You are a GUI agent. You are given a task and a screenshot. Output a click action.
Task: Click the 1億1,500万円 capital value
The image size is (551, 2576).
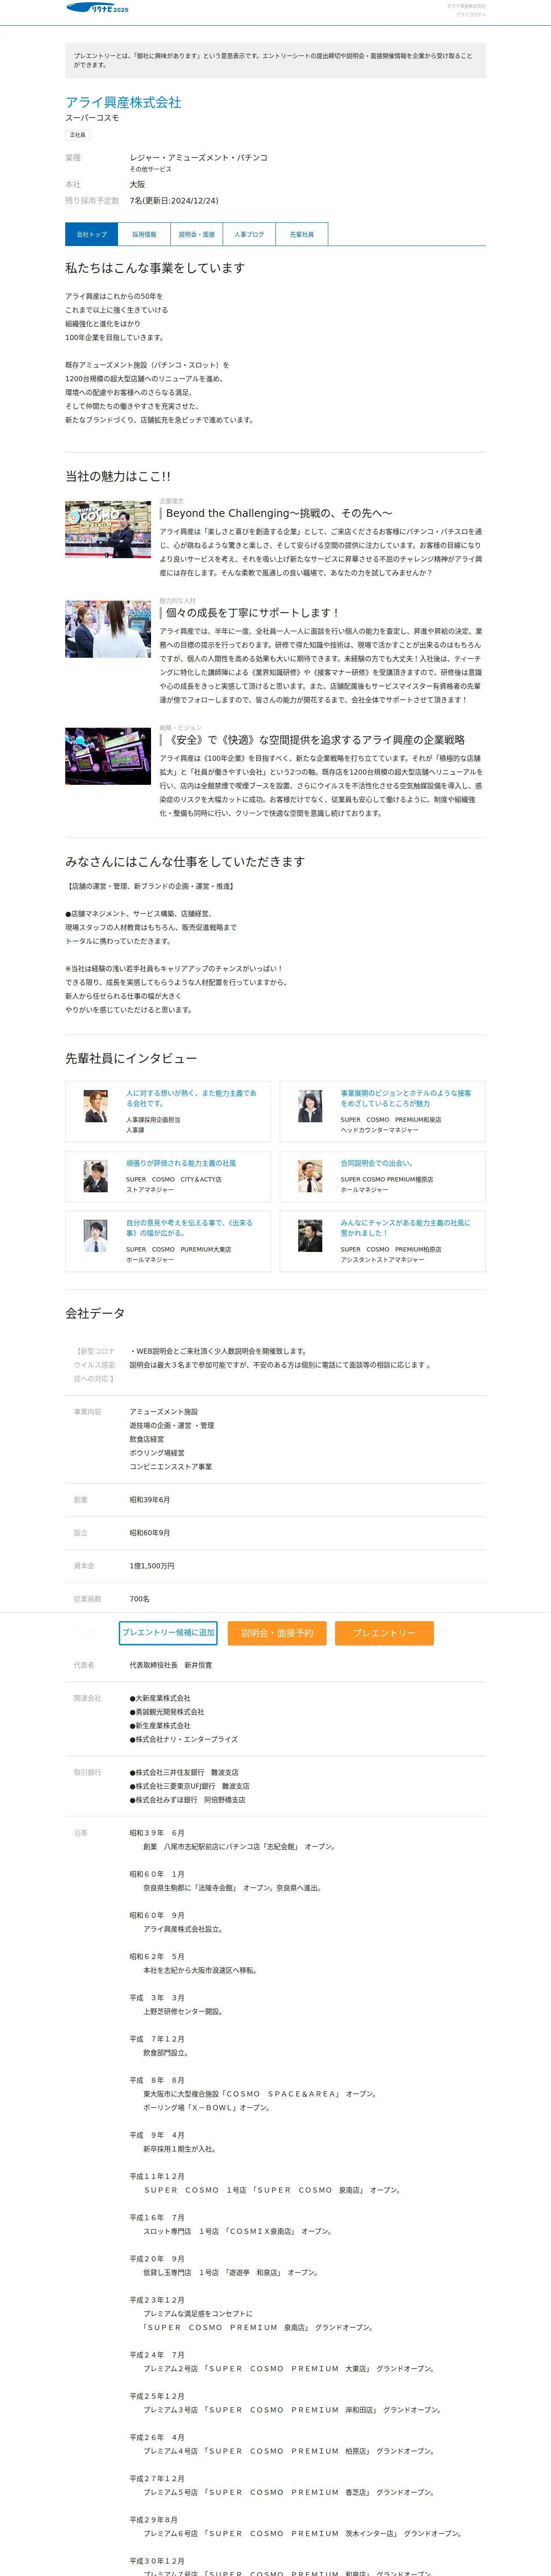[152, 1566]
